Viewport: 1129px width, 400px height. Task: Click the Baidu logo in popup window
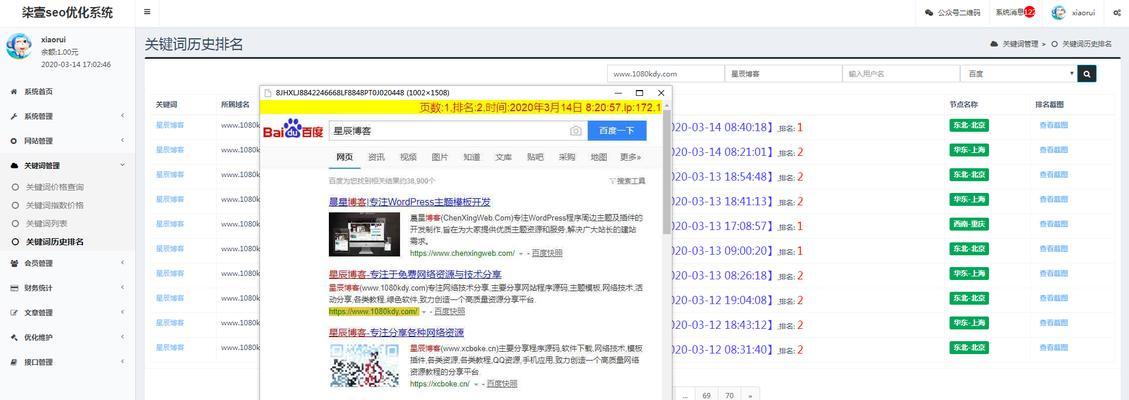tap(293, 129)
